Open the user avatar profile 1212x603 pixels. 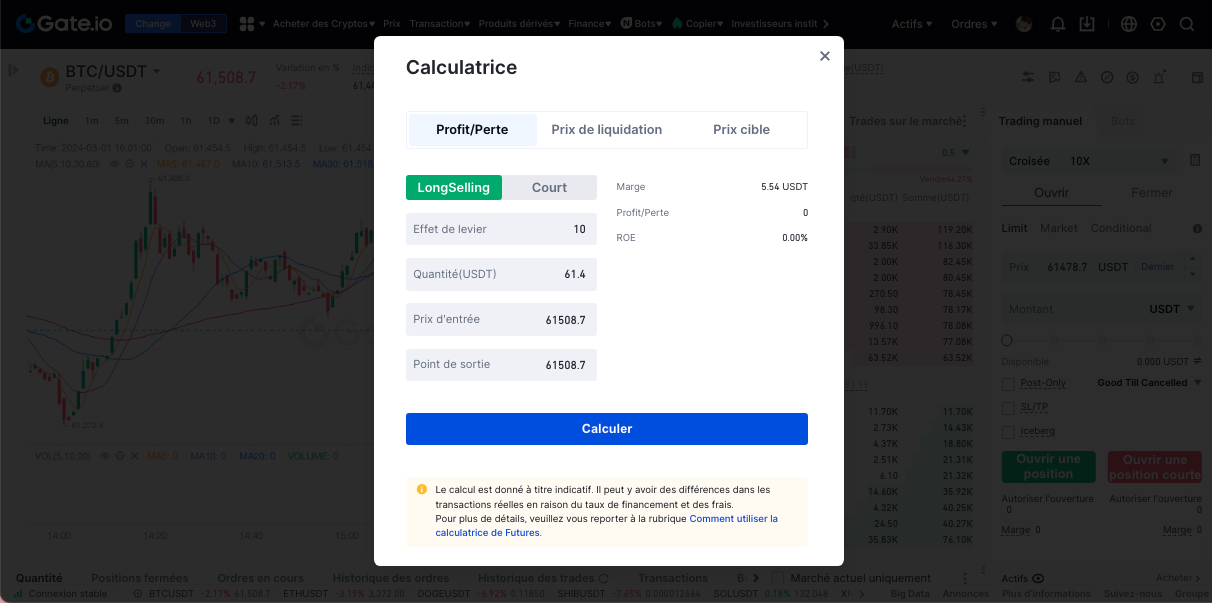coord(1023,24)
